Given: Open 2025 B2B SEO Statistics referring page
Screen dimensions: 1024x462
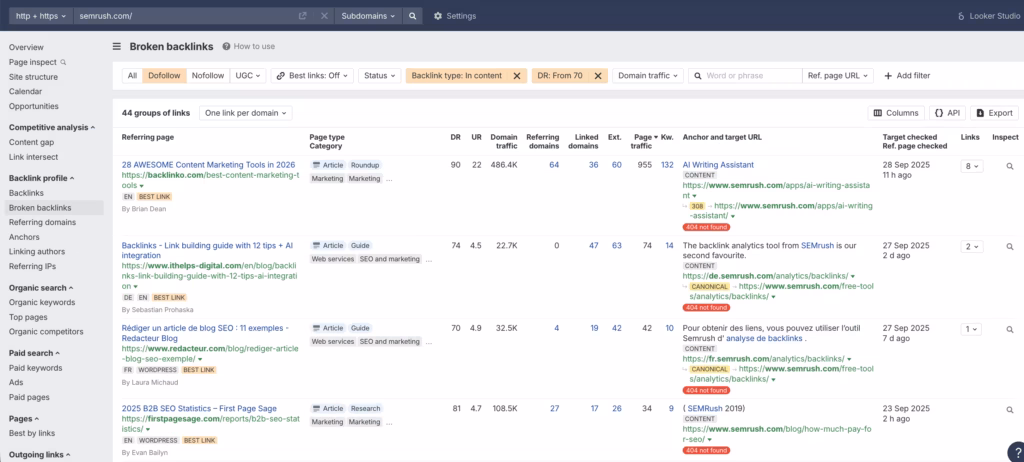Looking at the screenshot, I should pos(199,408).
